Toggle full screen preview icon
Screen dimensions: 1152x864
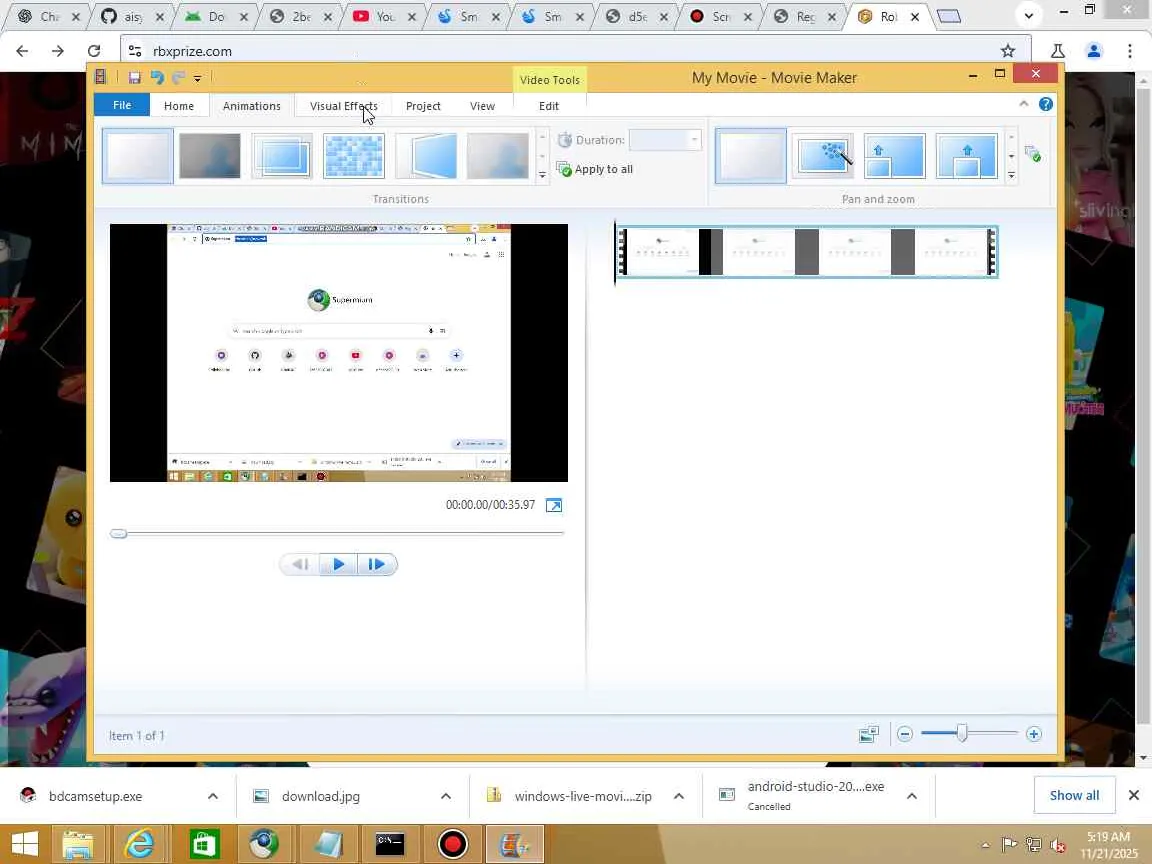(554, 505)
